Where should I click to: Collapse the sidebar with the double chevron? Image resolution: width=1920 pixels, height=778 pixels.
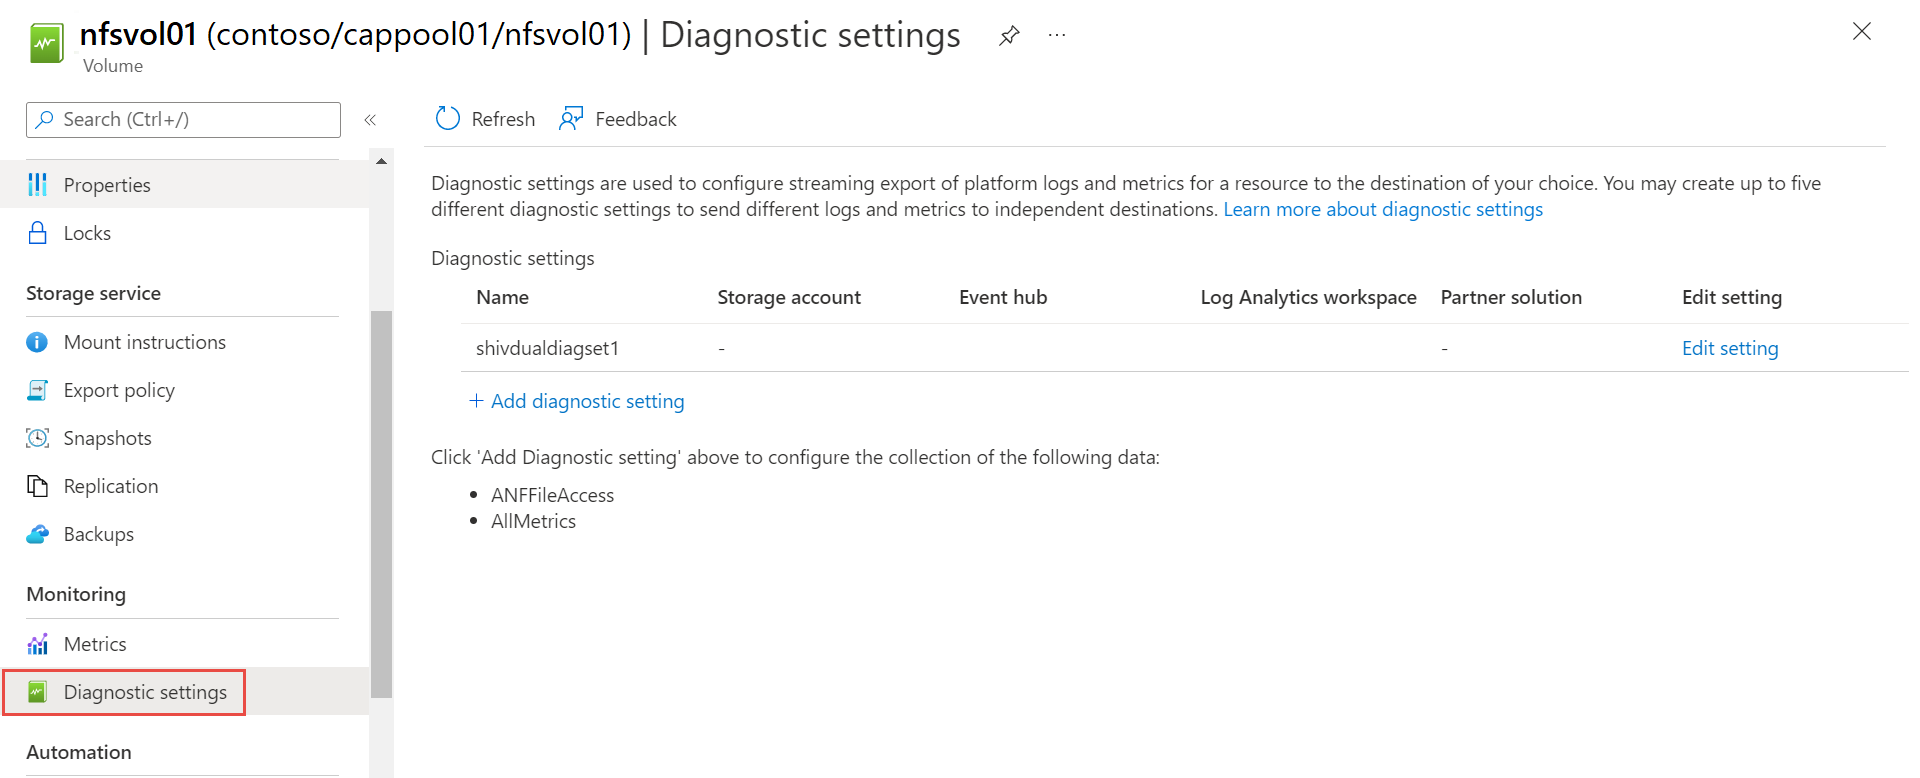point(370,119)
